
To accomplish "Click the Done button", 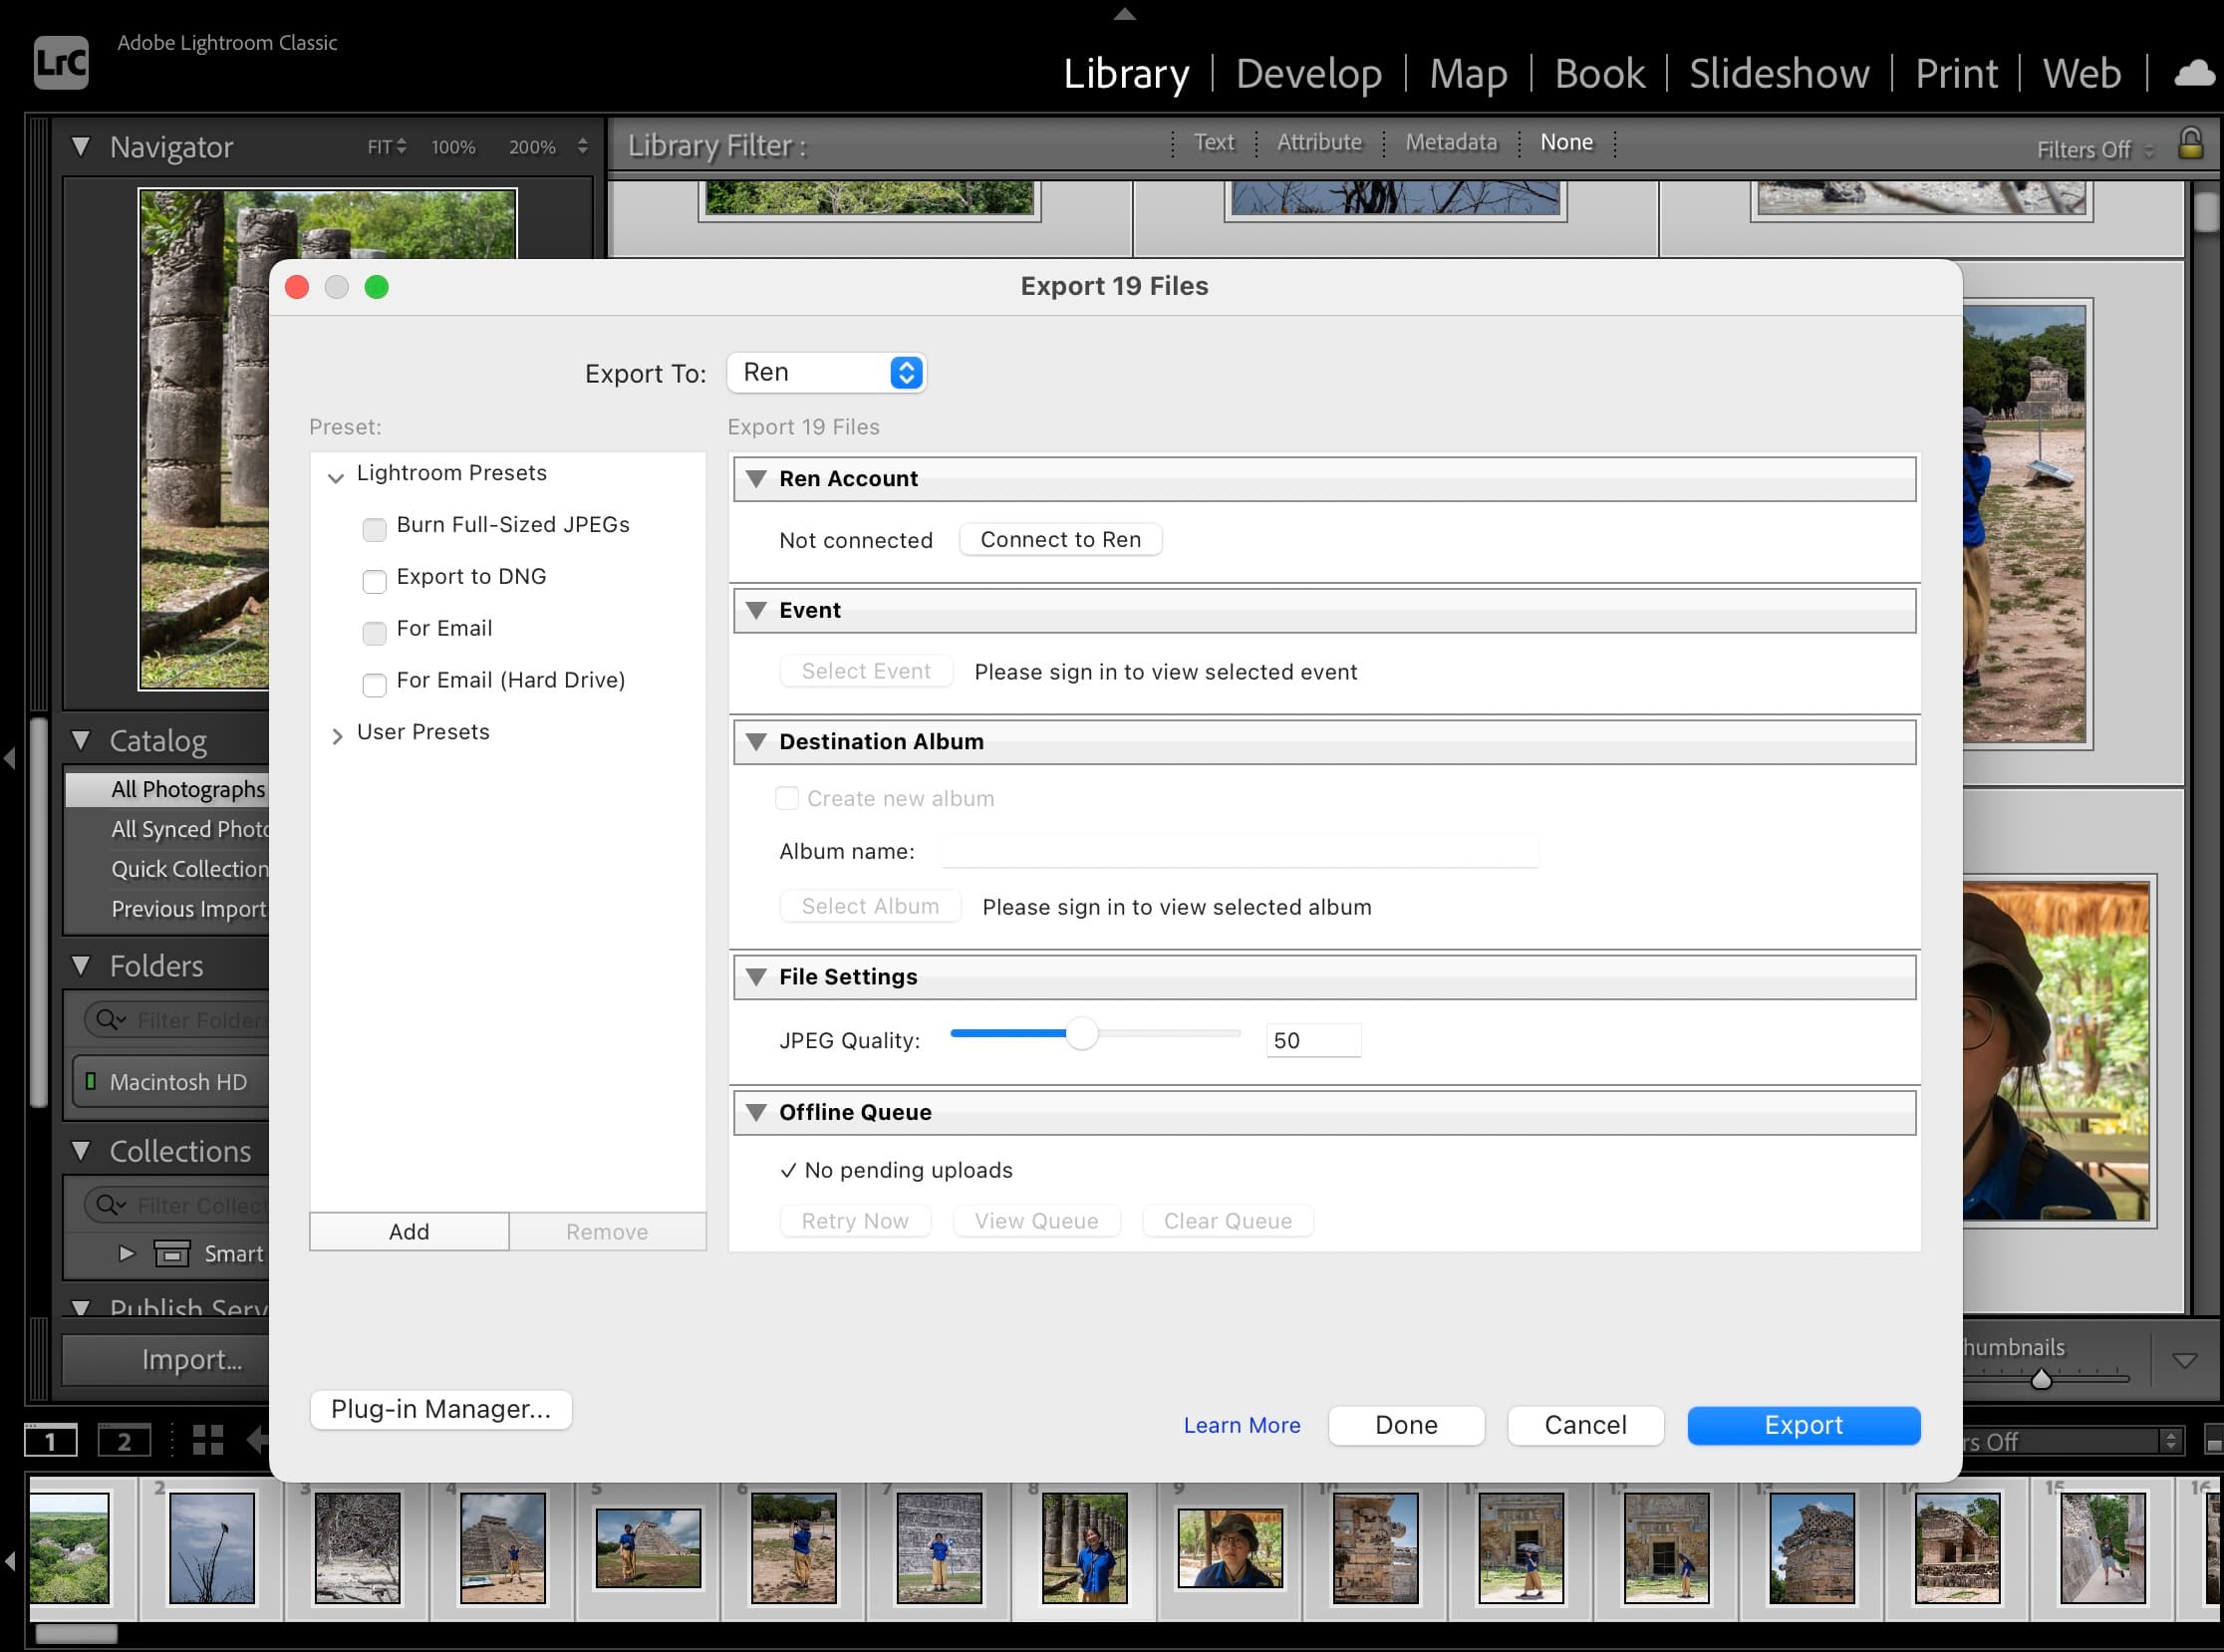I will [1406, 1425].
